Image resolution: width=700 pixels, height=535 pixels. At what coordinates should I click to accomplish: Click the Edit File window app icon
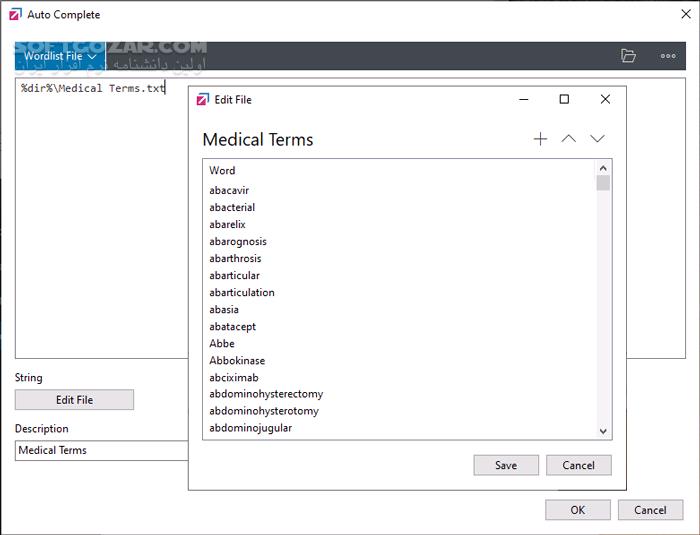203,99
